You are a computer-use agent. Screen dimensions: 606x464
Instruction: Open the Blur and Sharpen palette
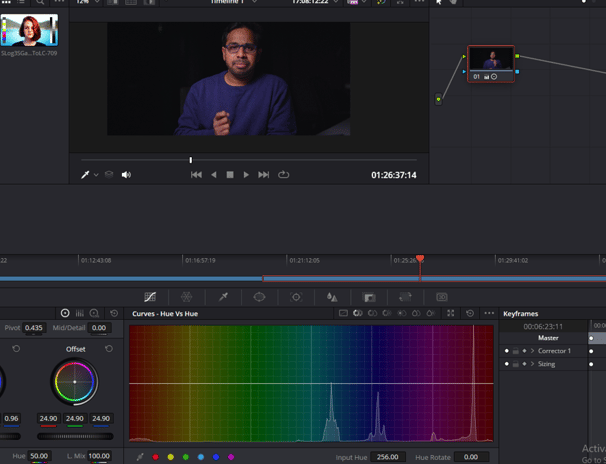coord(332,297)
